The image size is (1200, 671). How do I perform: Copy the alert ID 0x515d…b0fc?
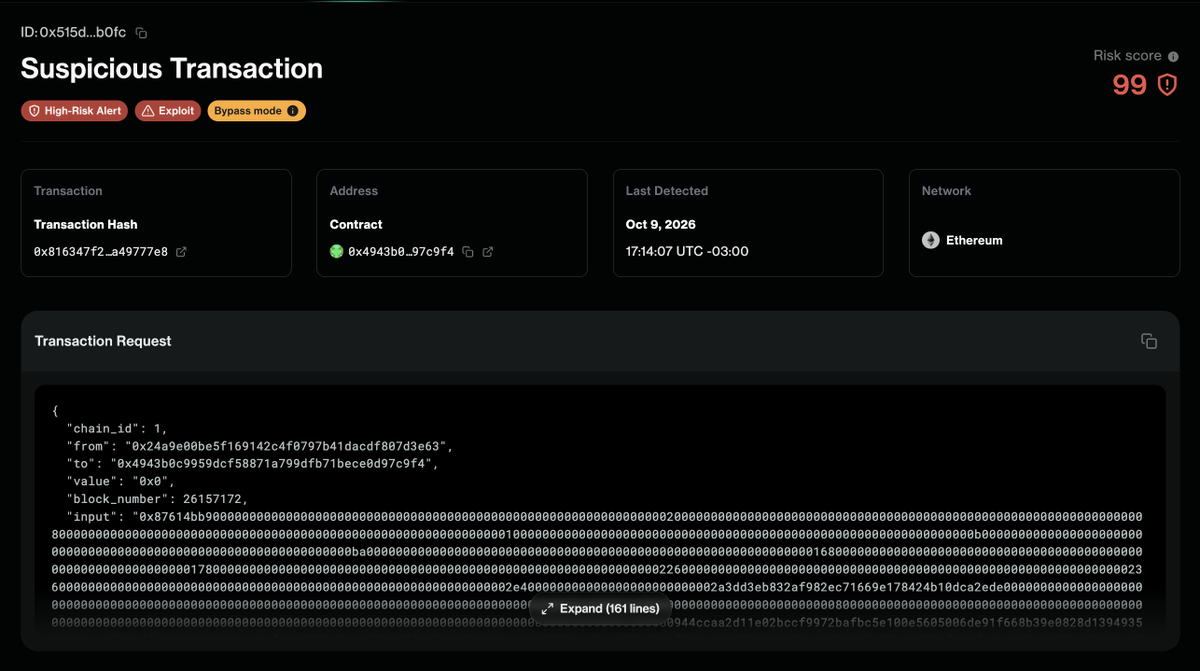[x=141, y=33]
